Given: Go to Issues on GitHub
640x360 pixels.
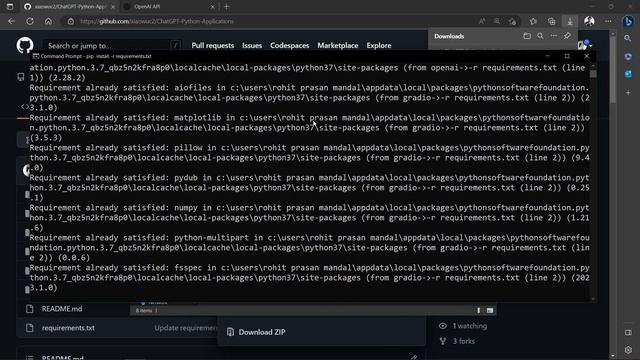Looking at the screenshot, I should click(x=252, y=45).
